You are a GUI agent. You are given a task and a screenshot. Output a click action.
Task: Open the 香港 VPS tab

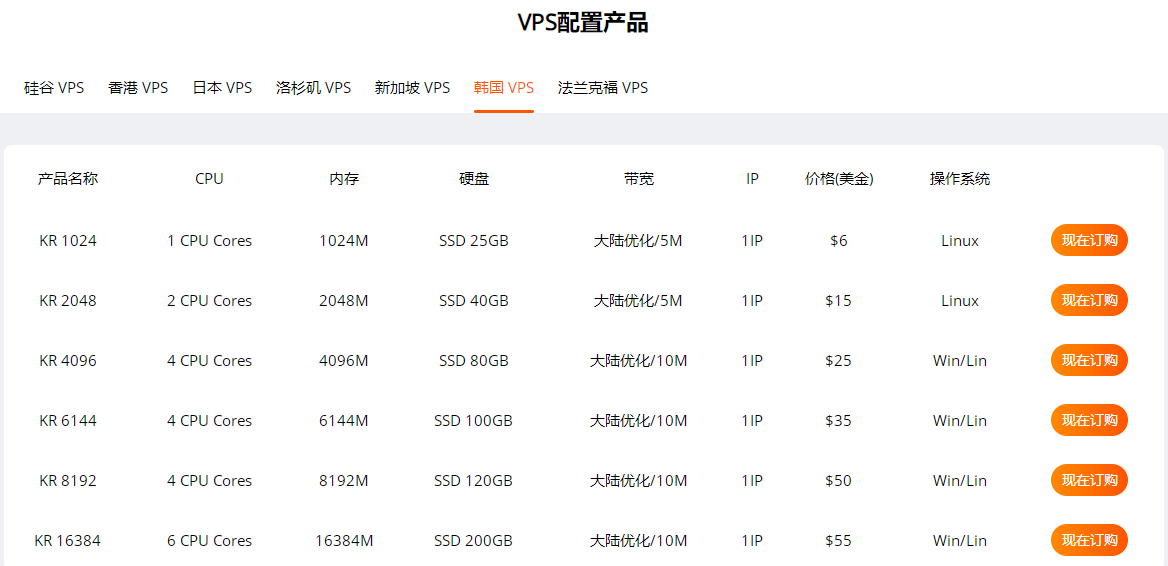click(x=138, y=88)
